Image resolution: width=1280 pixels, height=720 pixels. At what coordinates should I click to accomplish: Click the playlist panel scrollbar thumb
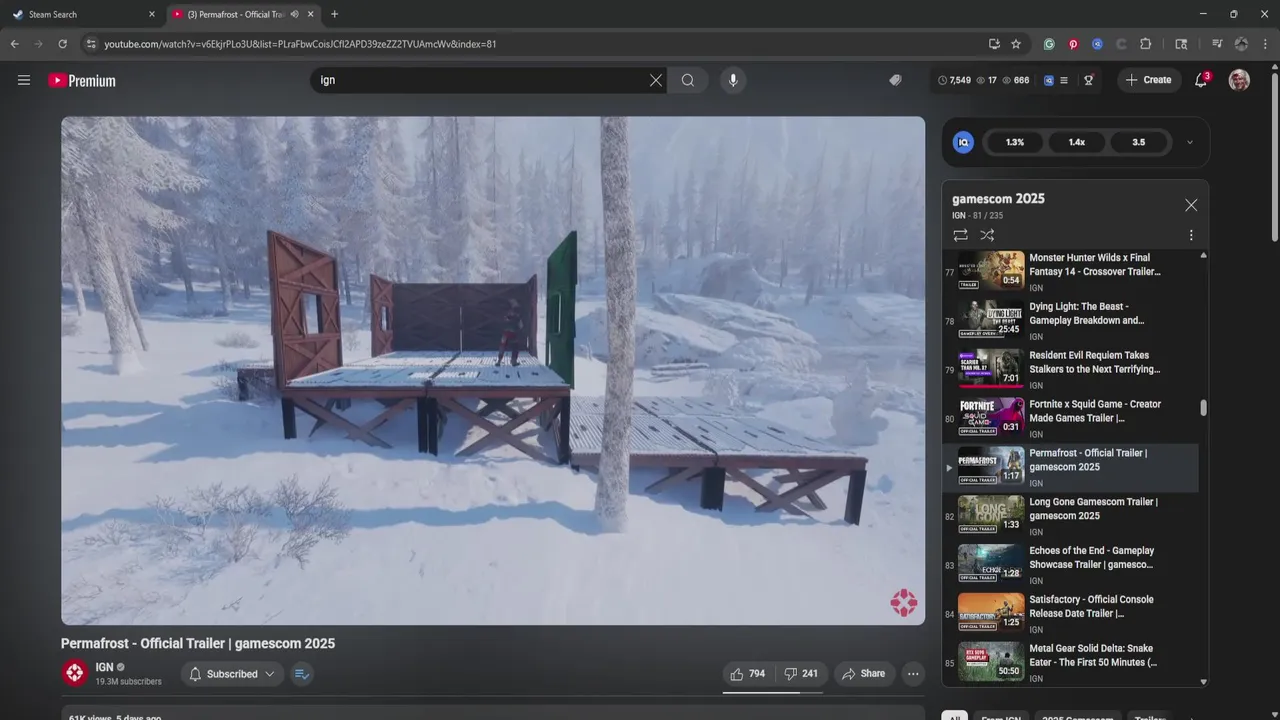pos(1203,407)
